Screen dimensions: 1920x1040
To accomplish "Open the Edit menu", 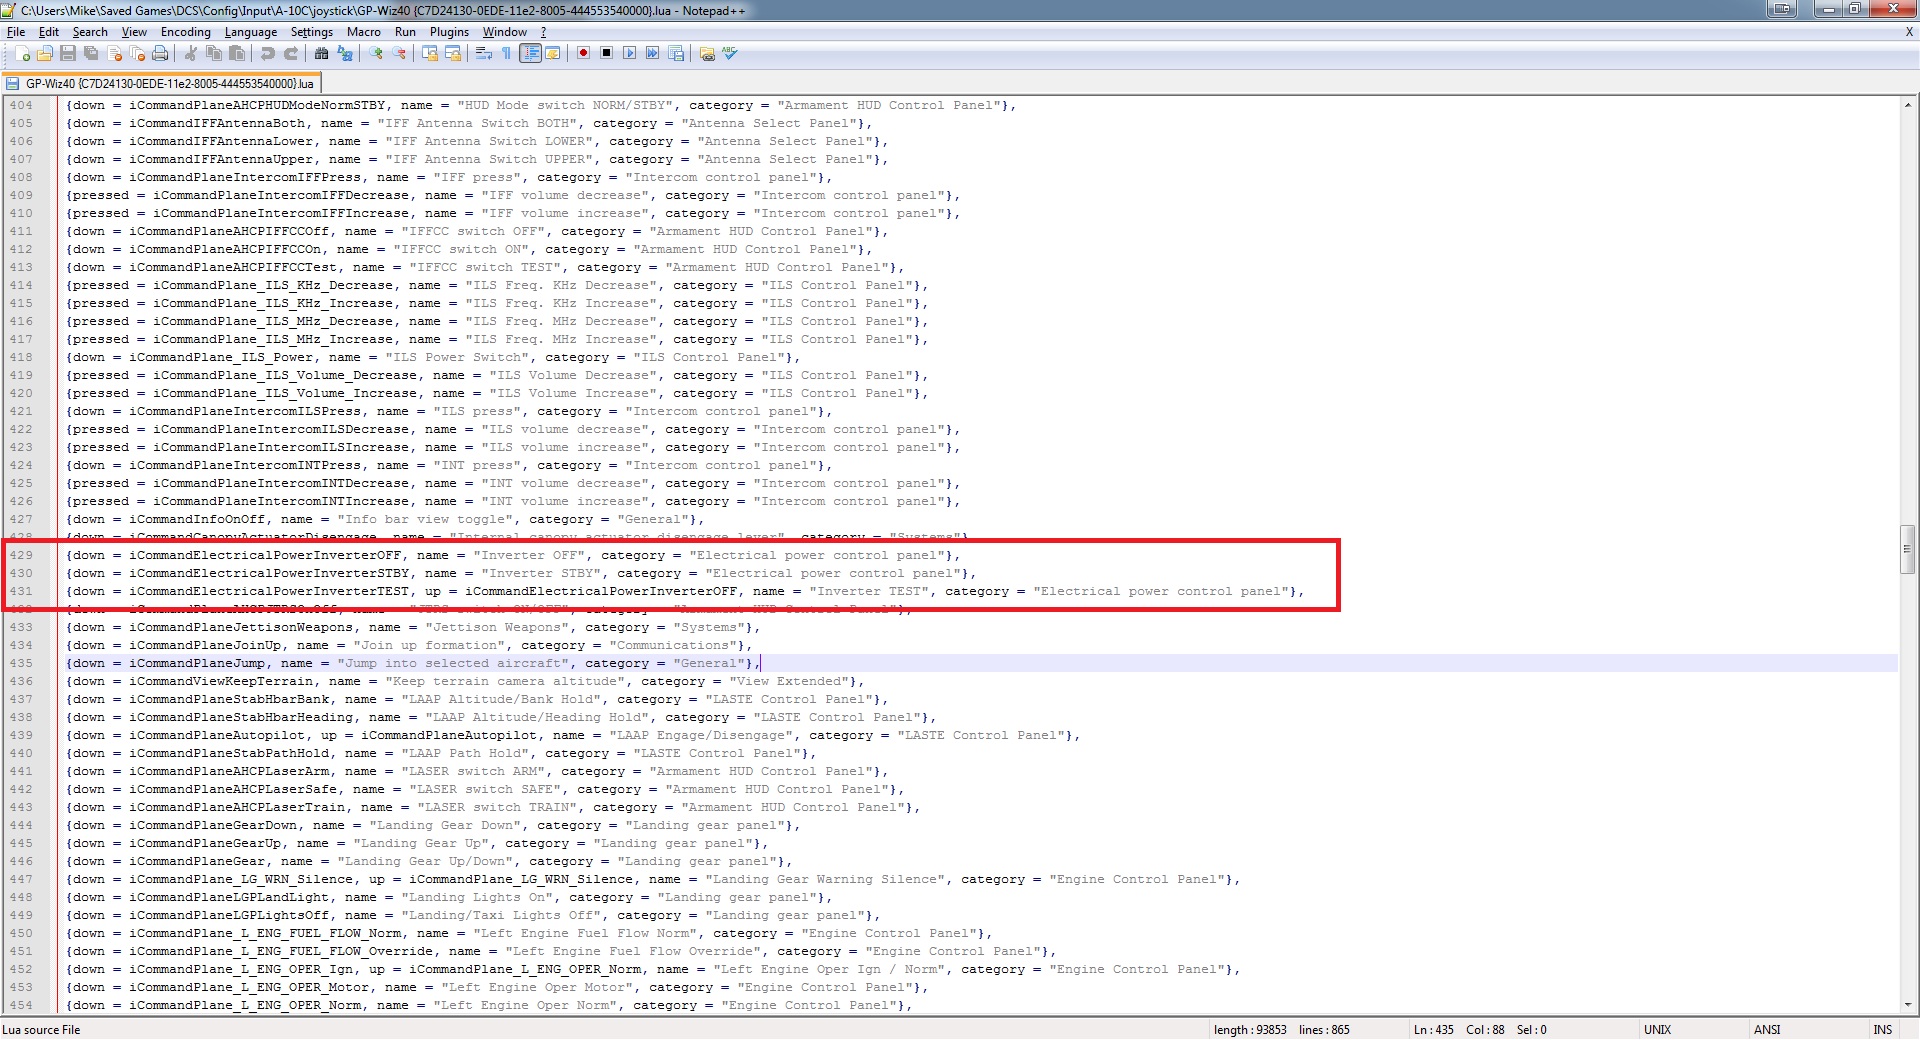I will pos(49,32).
